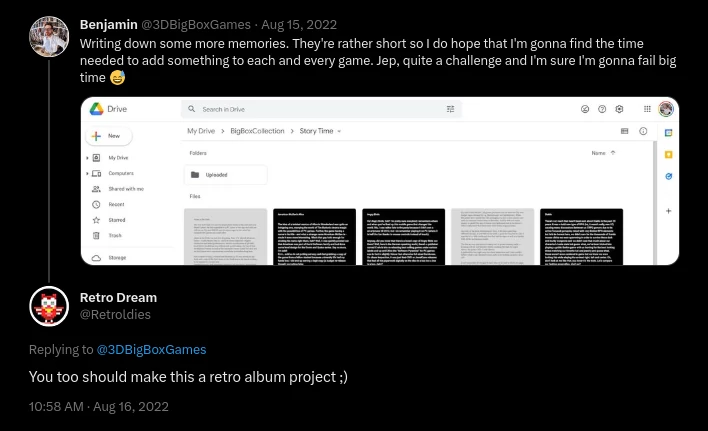
Task: Open the @3DBigBoxGames reply mention link
Action: 151,350
